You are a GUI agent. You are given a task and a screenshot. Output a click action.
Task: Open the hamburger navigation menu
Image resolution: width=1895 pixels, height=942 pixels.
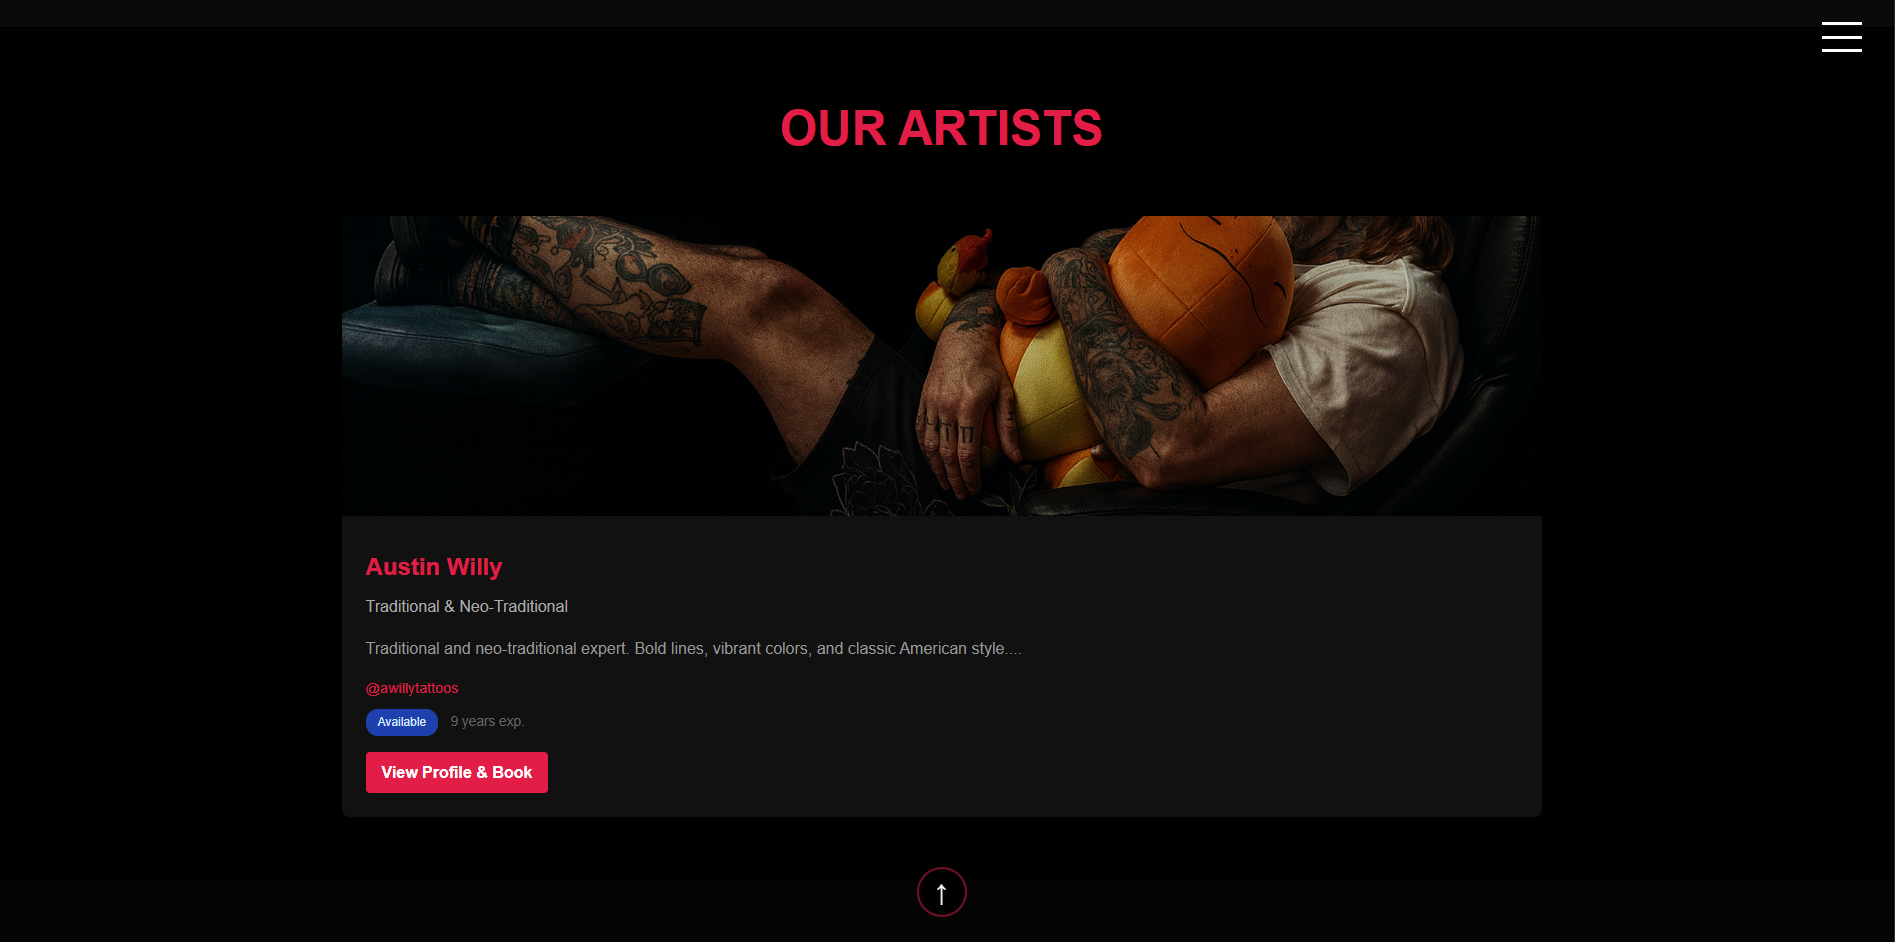pos(1841,37)
